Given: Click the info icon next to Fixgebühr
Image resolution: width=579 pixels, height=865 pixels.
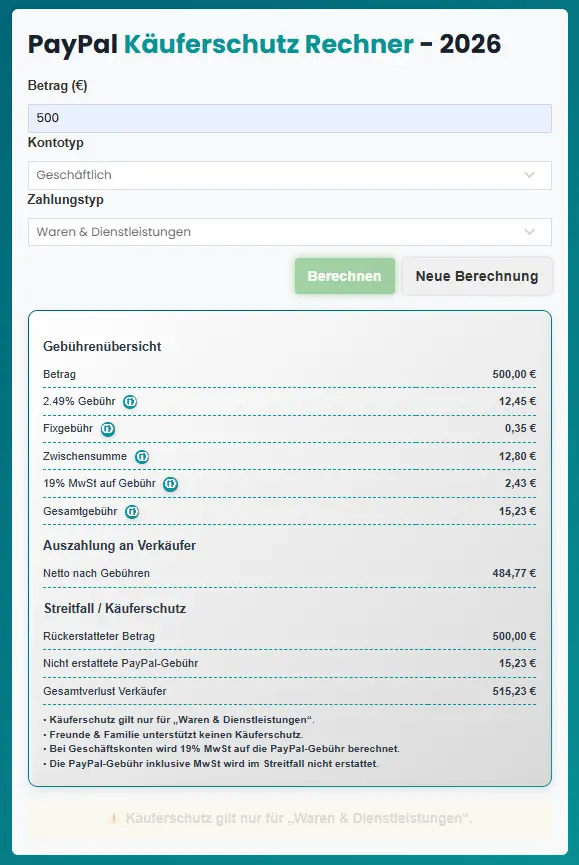Looking at the screenshot, I should [x=107, y=428].
